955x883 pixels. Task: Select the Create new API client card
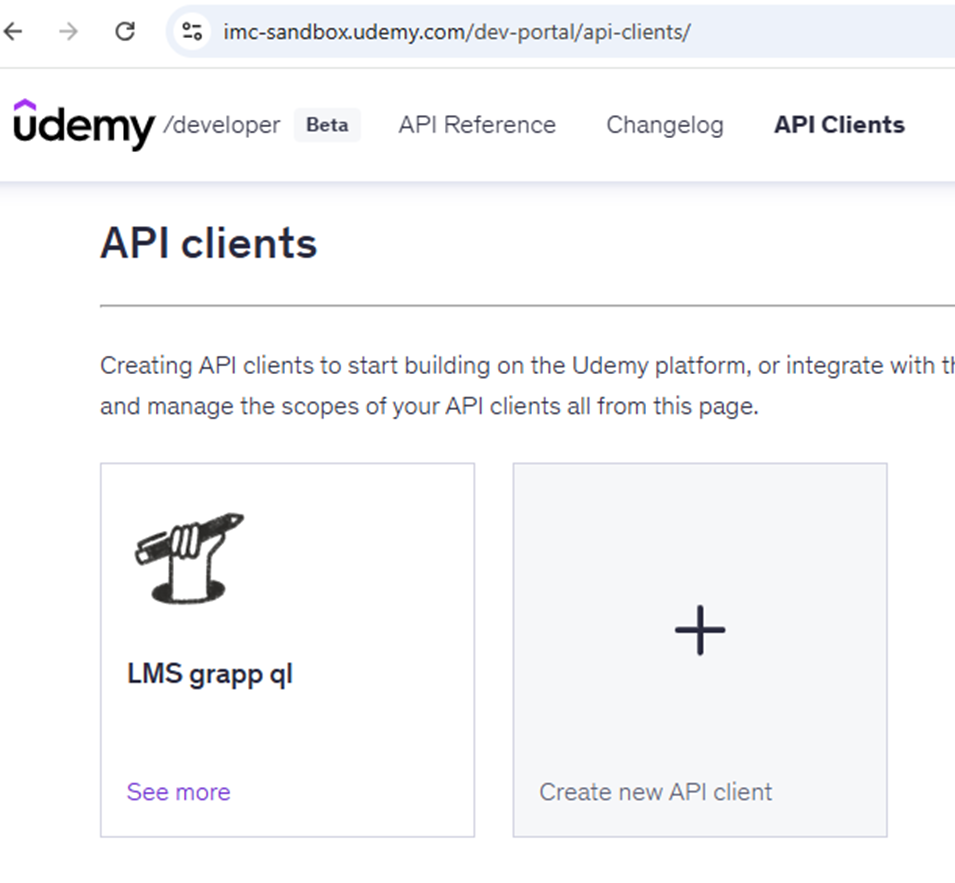coord(700,650)
